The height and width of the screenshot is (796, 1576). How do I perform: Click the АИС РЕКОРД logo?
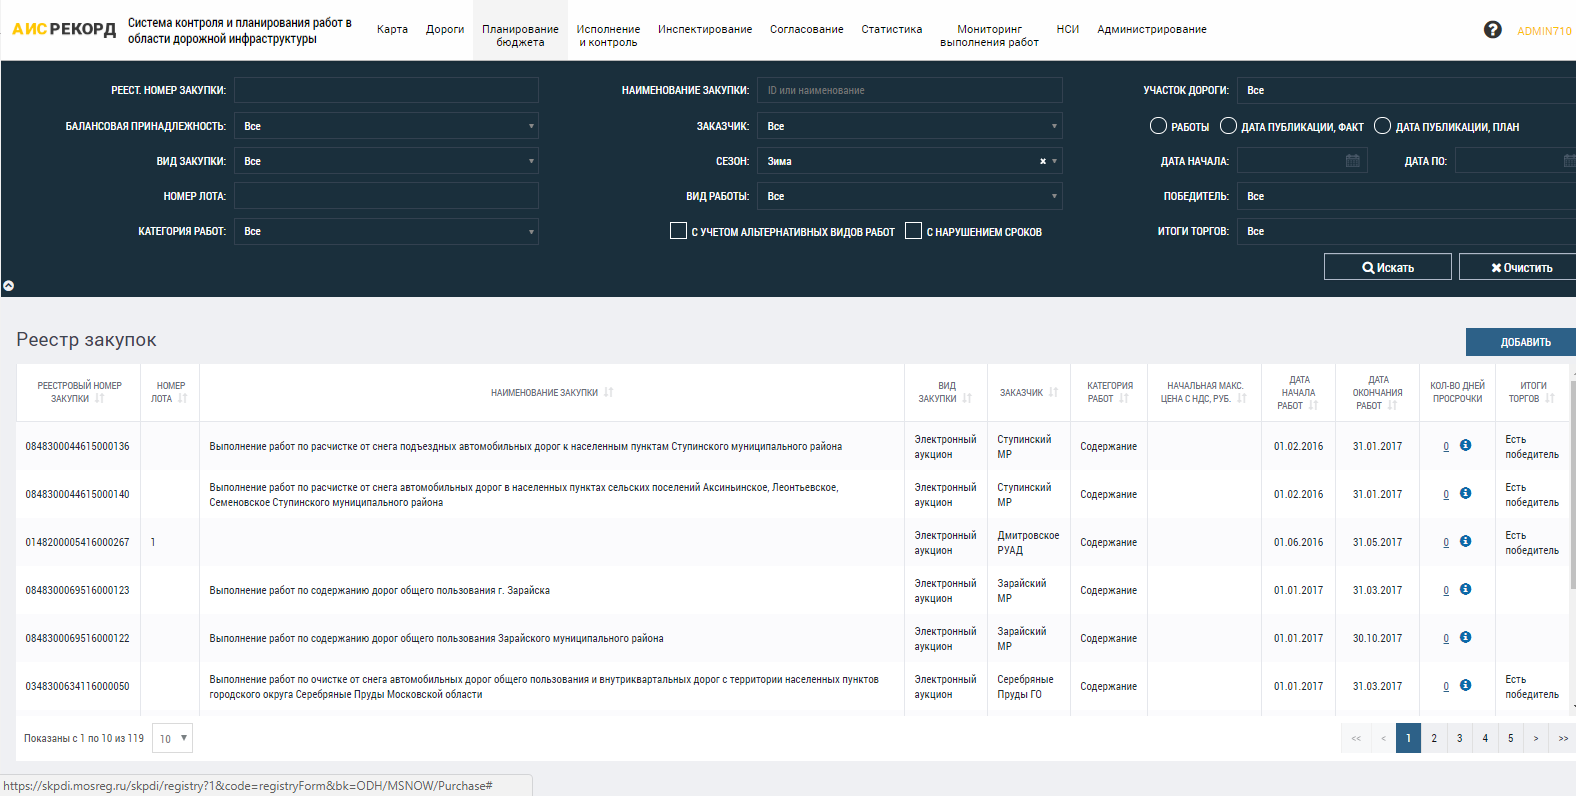pos(64,29)
